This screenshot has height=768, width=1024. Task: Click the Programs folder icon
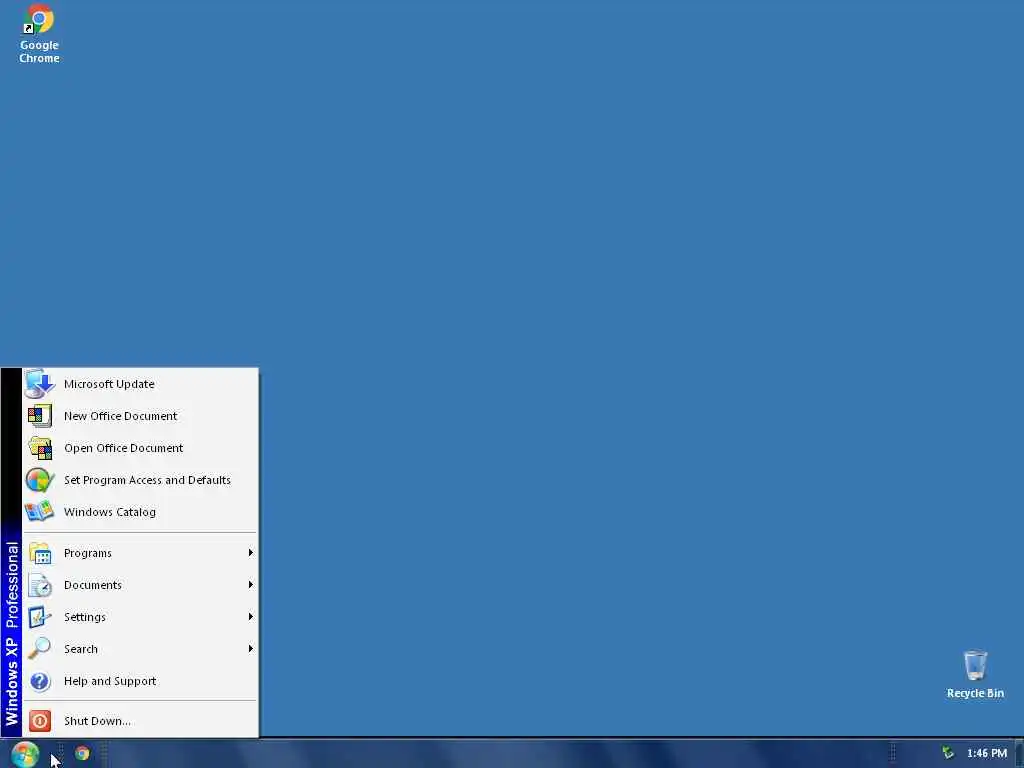39,553
